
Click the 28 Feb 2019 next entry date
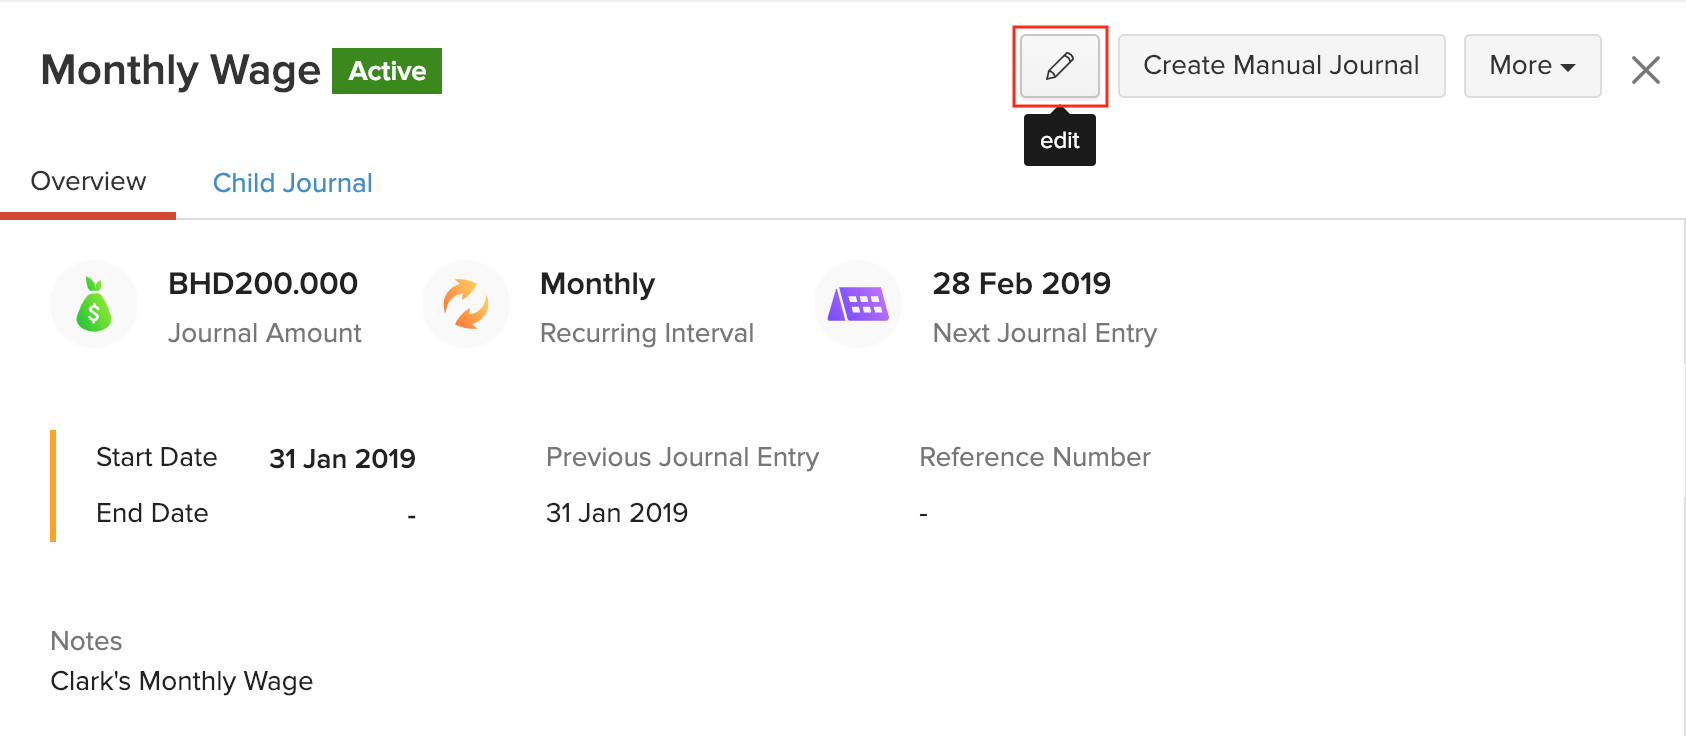tap(1021, 284)
